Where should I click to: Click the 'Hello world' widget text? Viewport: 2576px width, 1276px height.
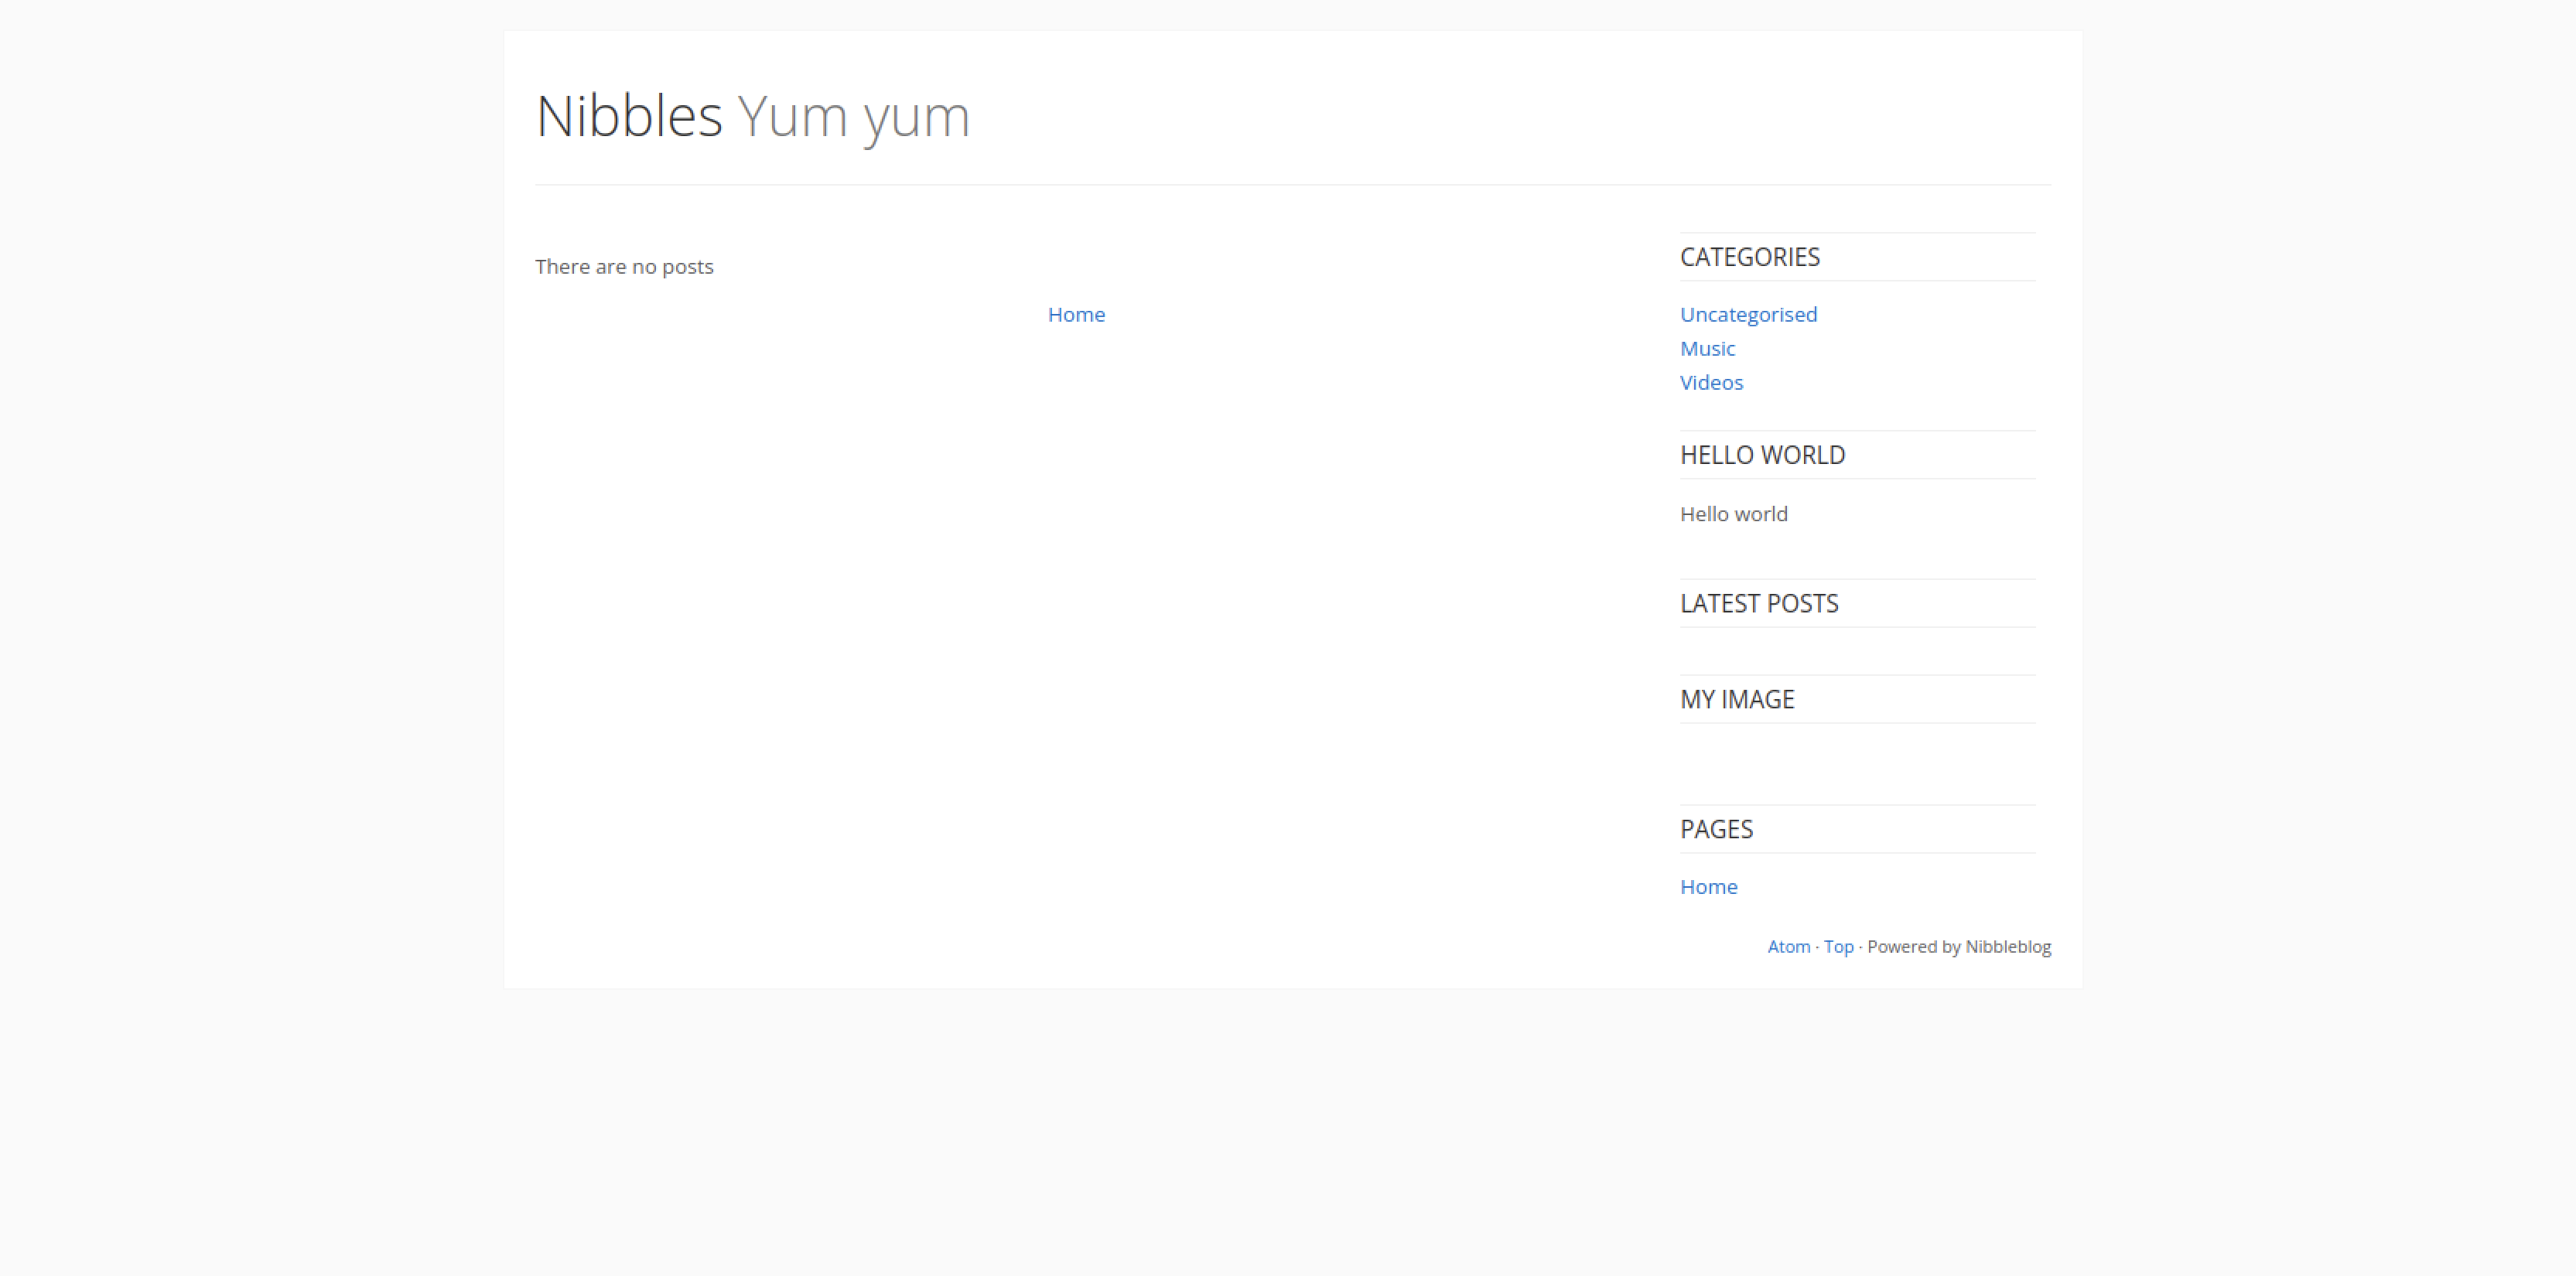pyautogui.click(x=1733, y=514)
